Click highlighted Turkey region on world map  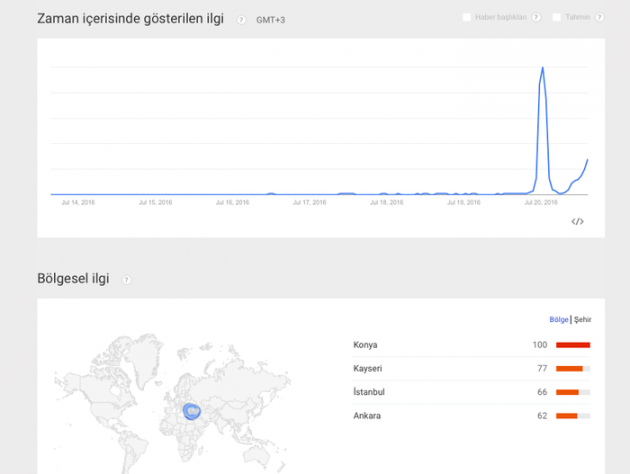(193, 410)
